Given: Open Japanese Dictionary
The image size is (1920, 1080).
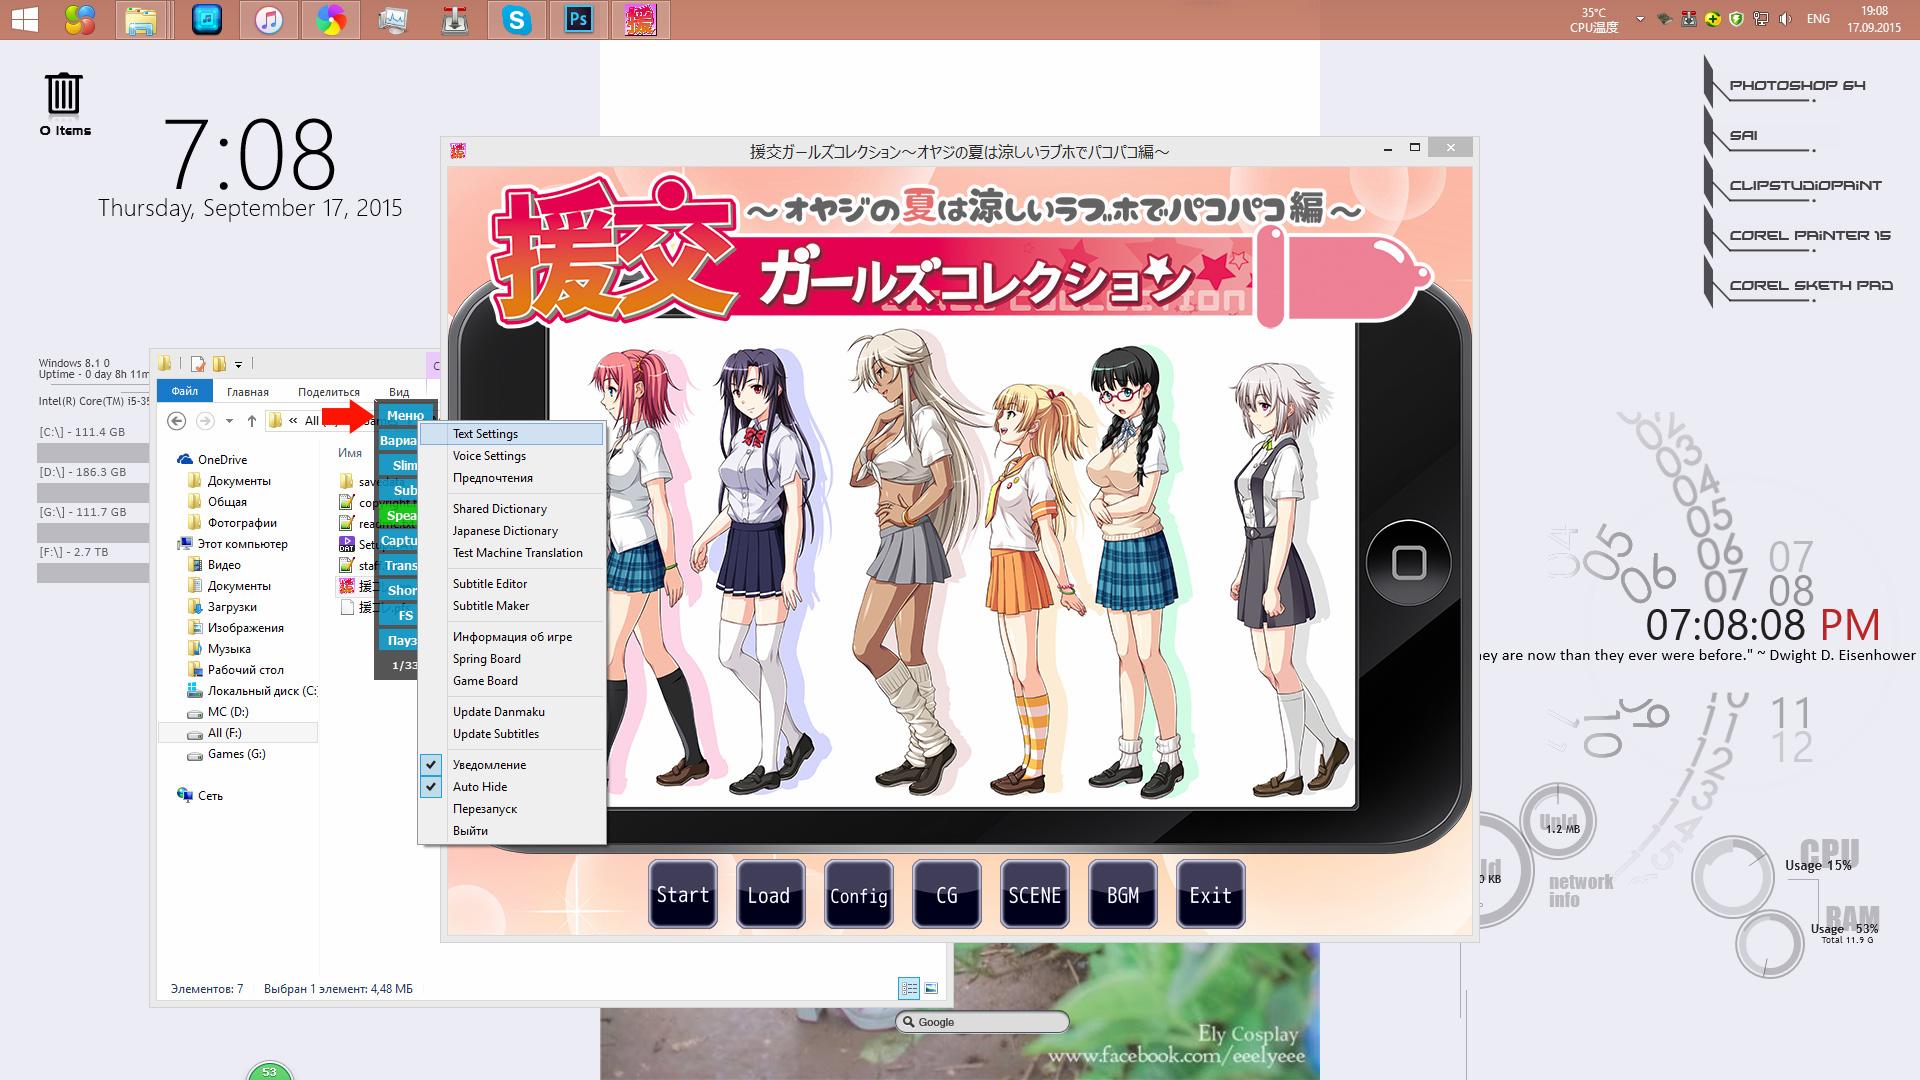Looking at the screenshot, I should coord(512,531).
